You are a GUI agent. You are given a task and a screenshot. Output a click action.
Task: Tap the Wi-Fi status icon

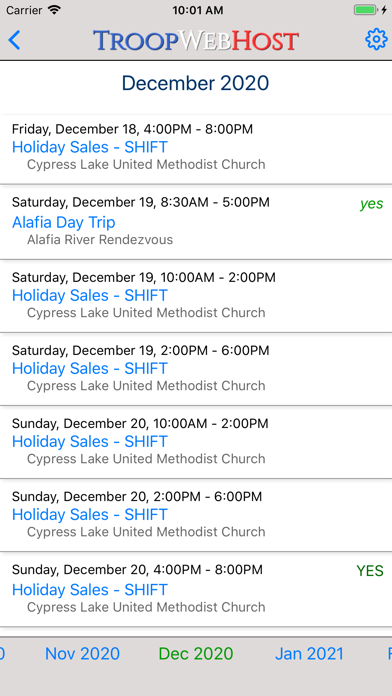click(55, 10)
